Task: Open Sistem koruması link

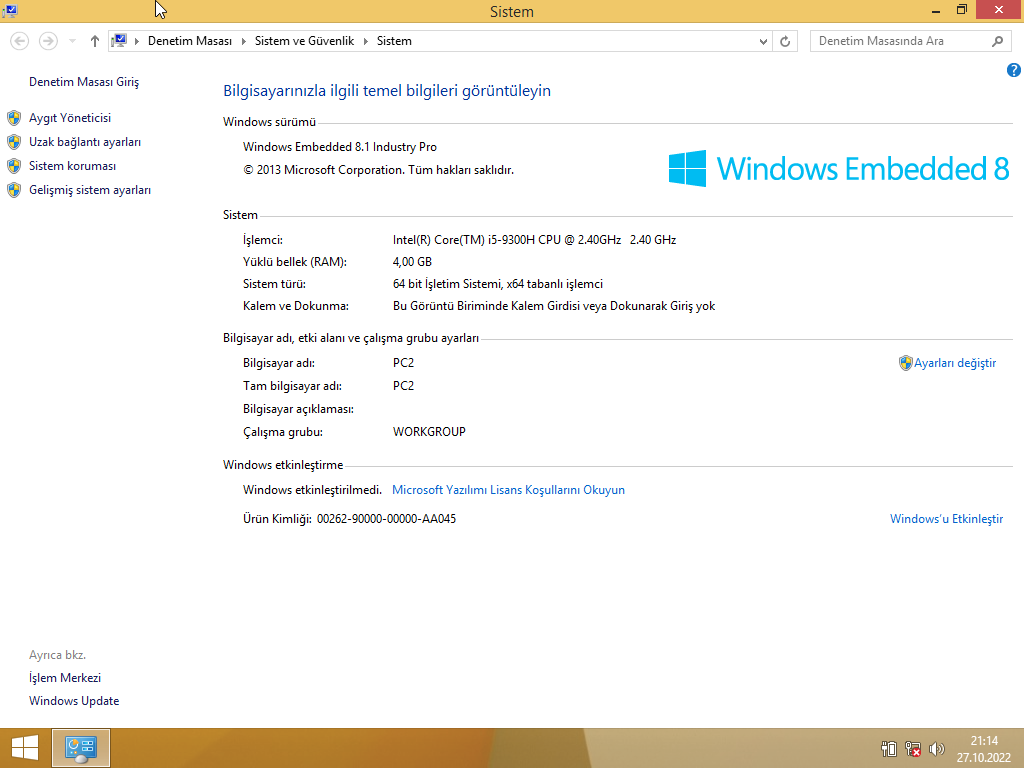Action: [x=72, y=166]
